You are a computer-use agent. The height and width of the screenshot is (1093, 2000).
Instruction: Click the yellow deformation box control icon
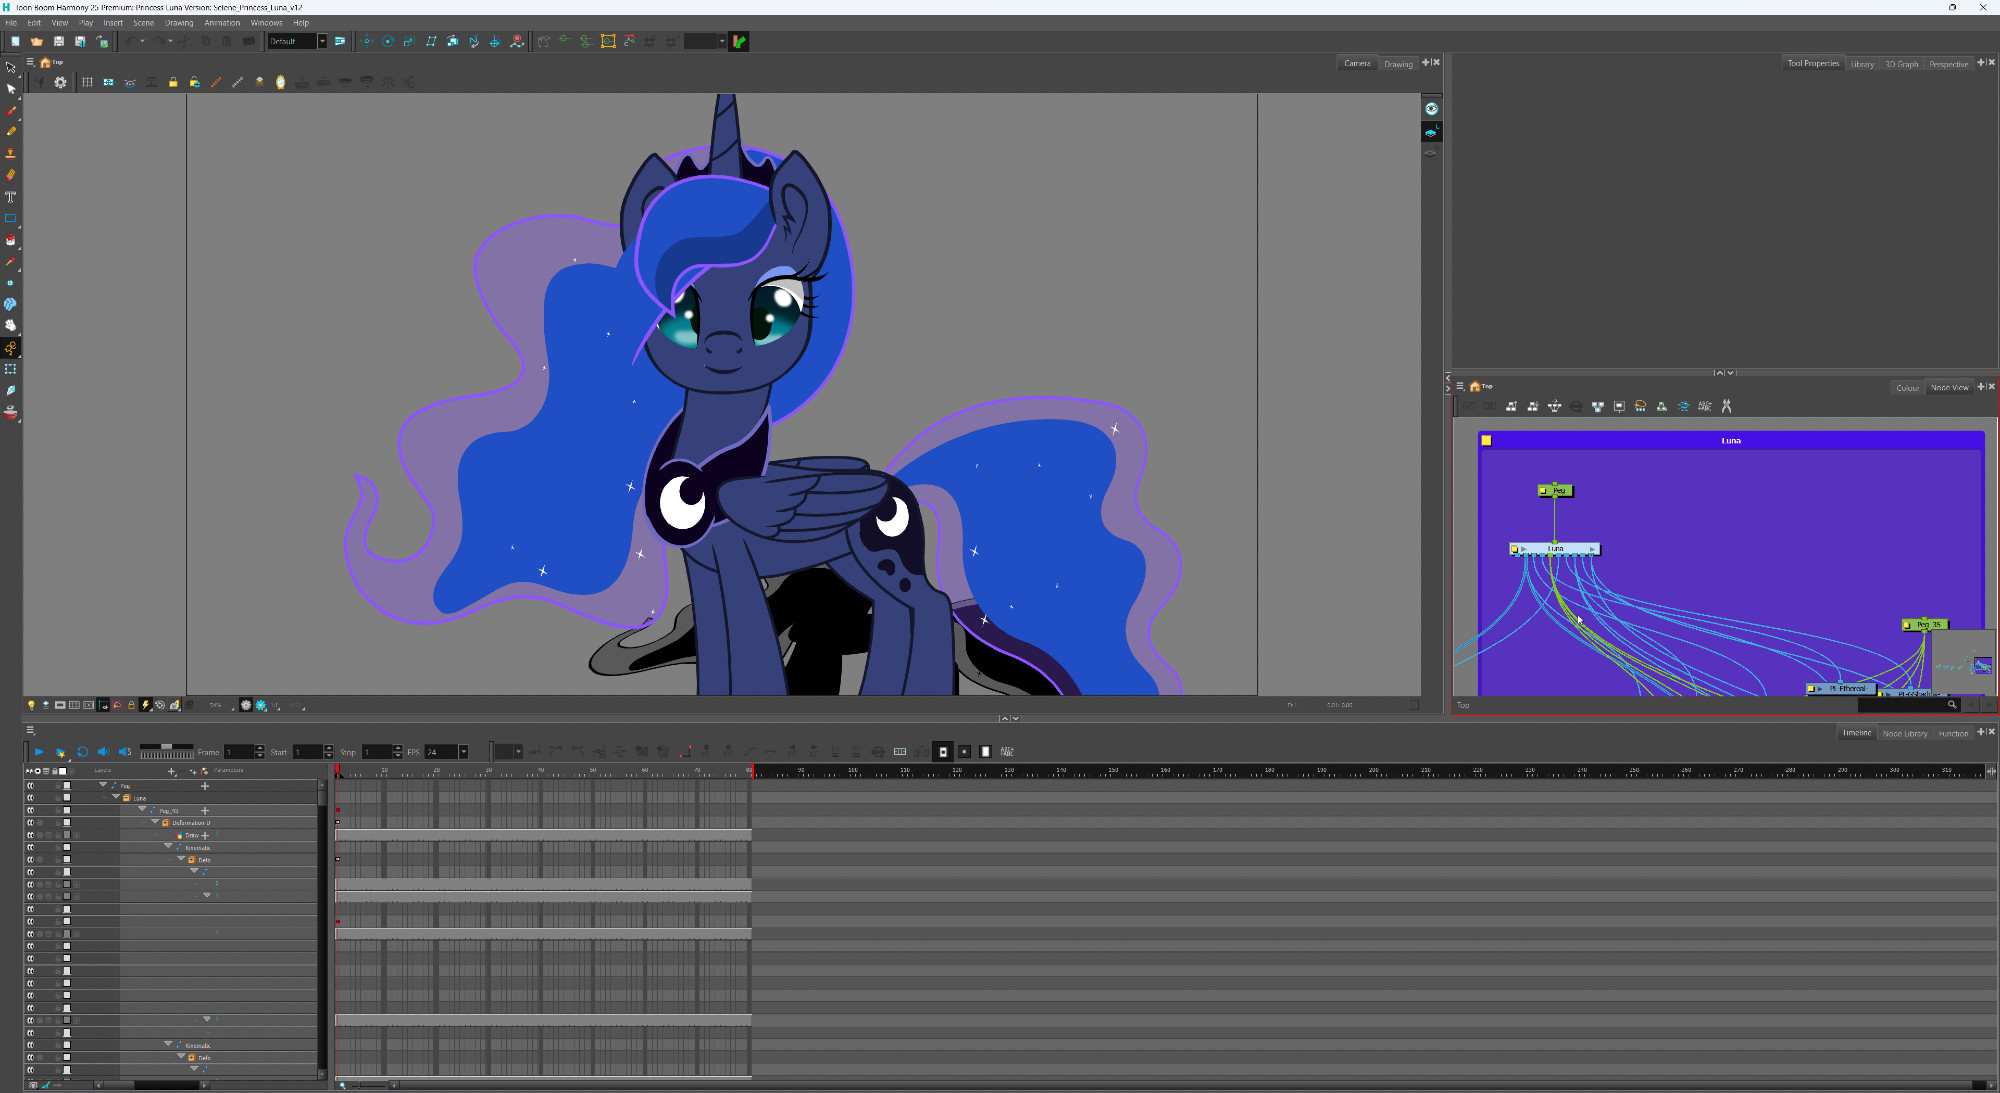pos(608,41)
